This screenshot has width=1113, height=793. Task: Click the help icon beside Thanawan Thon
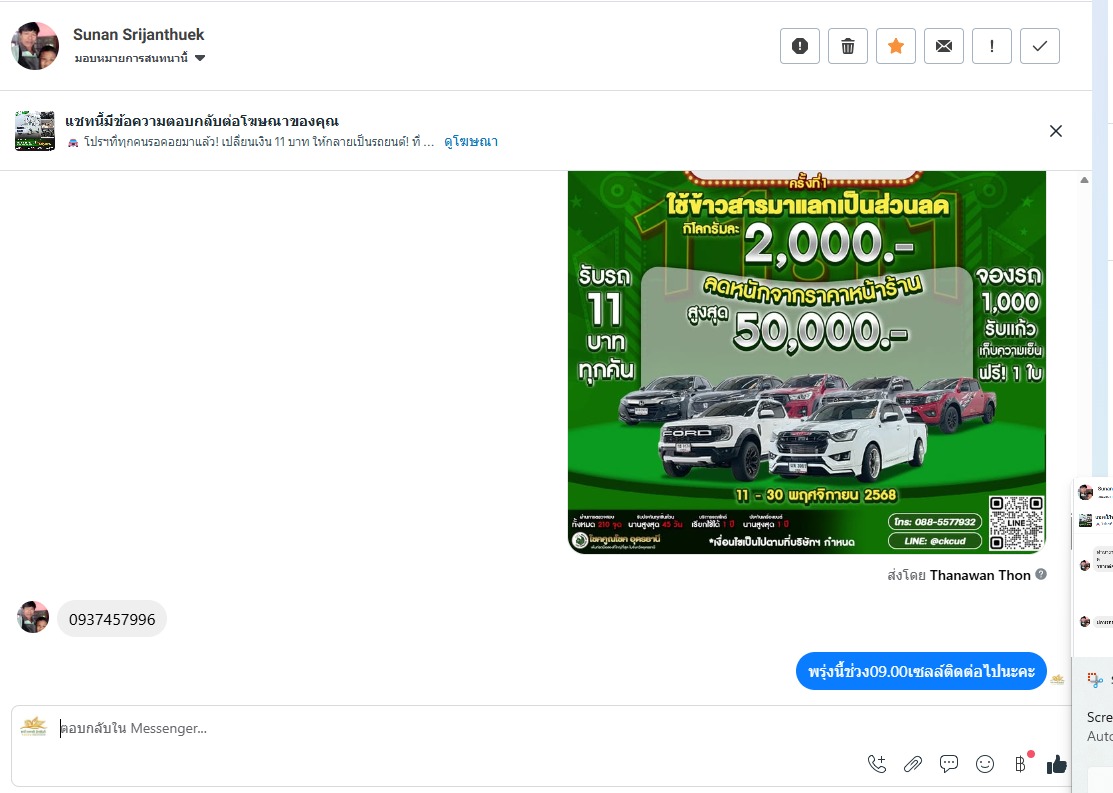click(1041, 574)
